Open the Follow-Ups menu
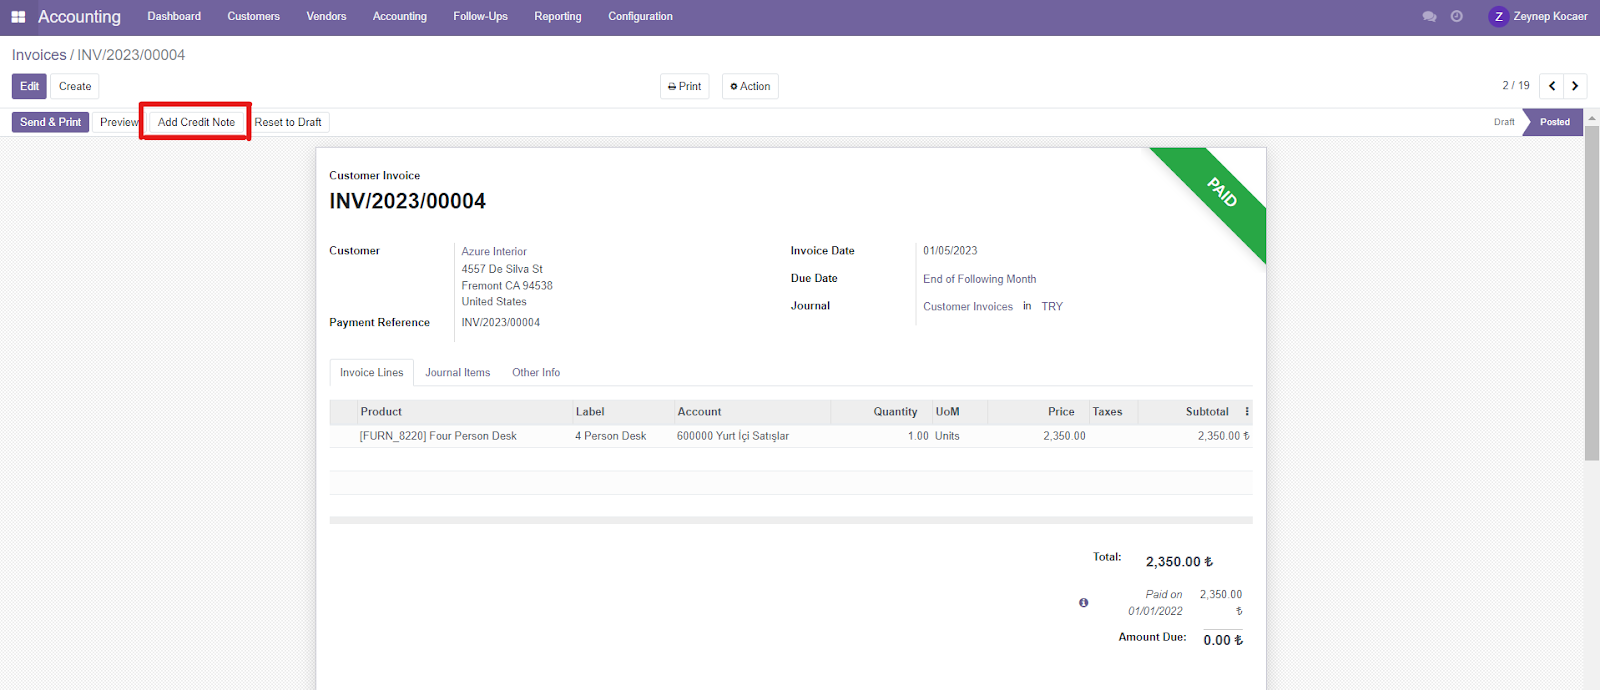This screenshot has height=690, width=1600. (x=480, y=17)
